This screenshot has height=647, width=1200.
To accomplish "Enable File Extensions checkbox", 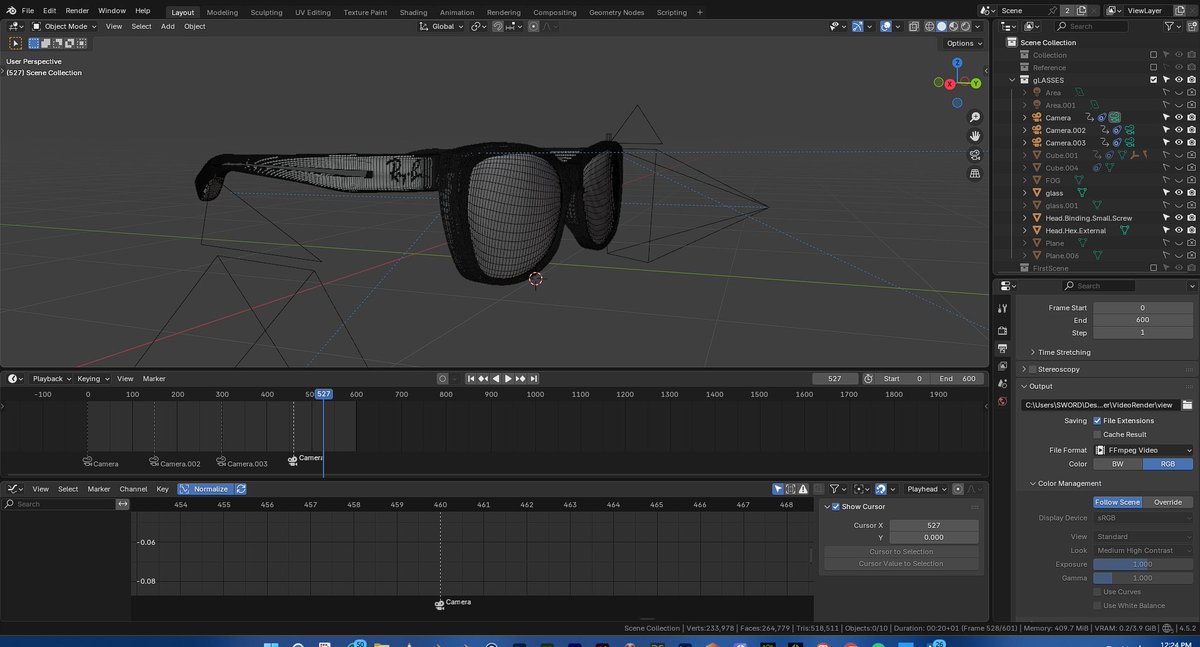I will pyautogui.click(x=1097, y=421).
